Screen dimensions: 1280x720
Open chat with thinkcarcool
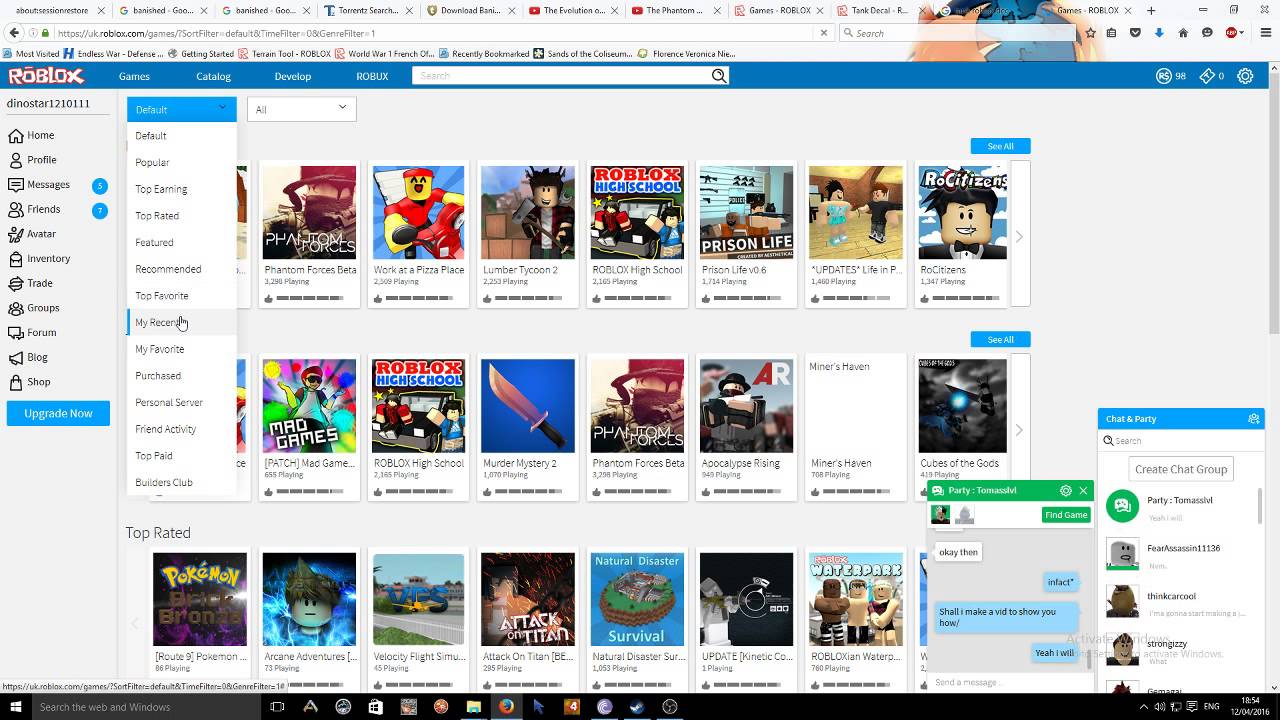1181,603
